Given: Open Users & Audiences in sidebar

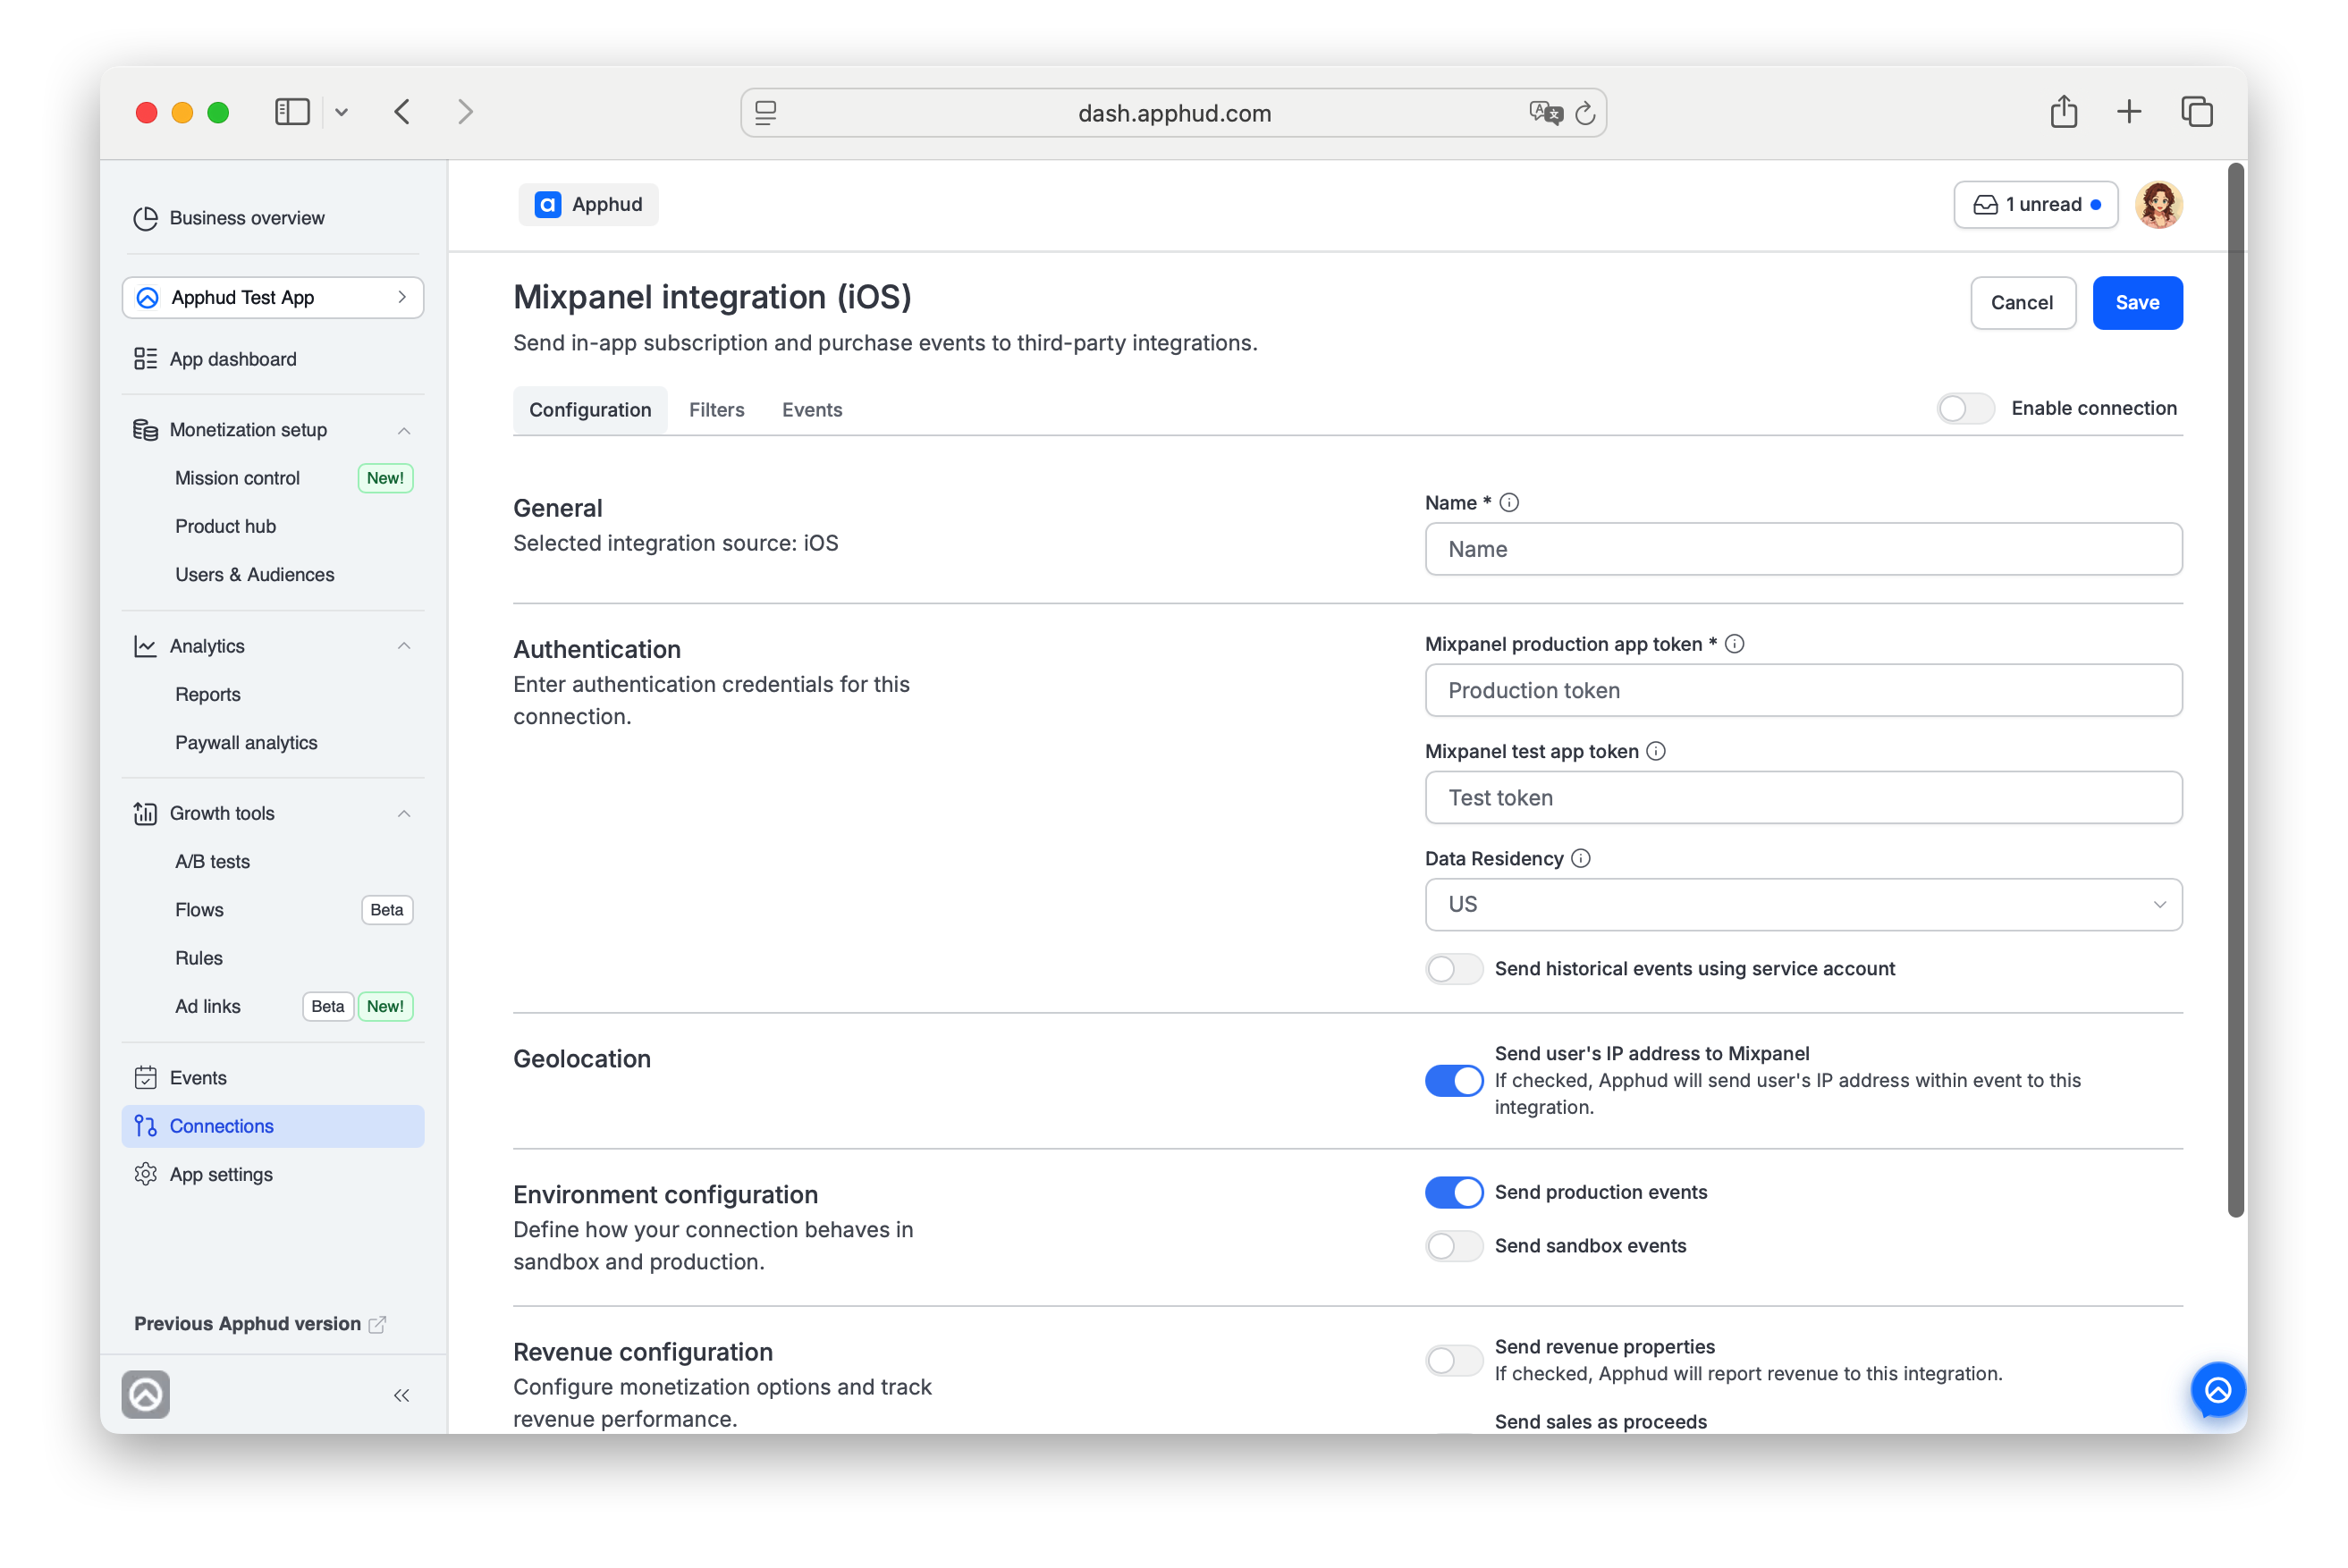Looking at the screenshot, I should tap(254, 574).
